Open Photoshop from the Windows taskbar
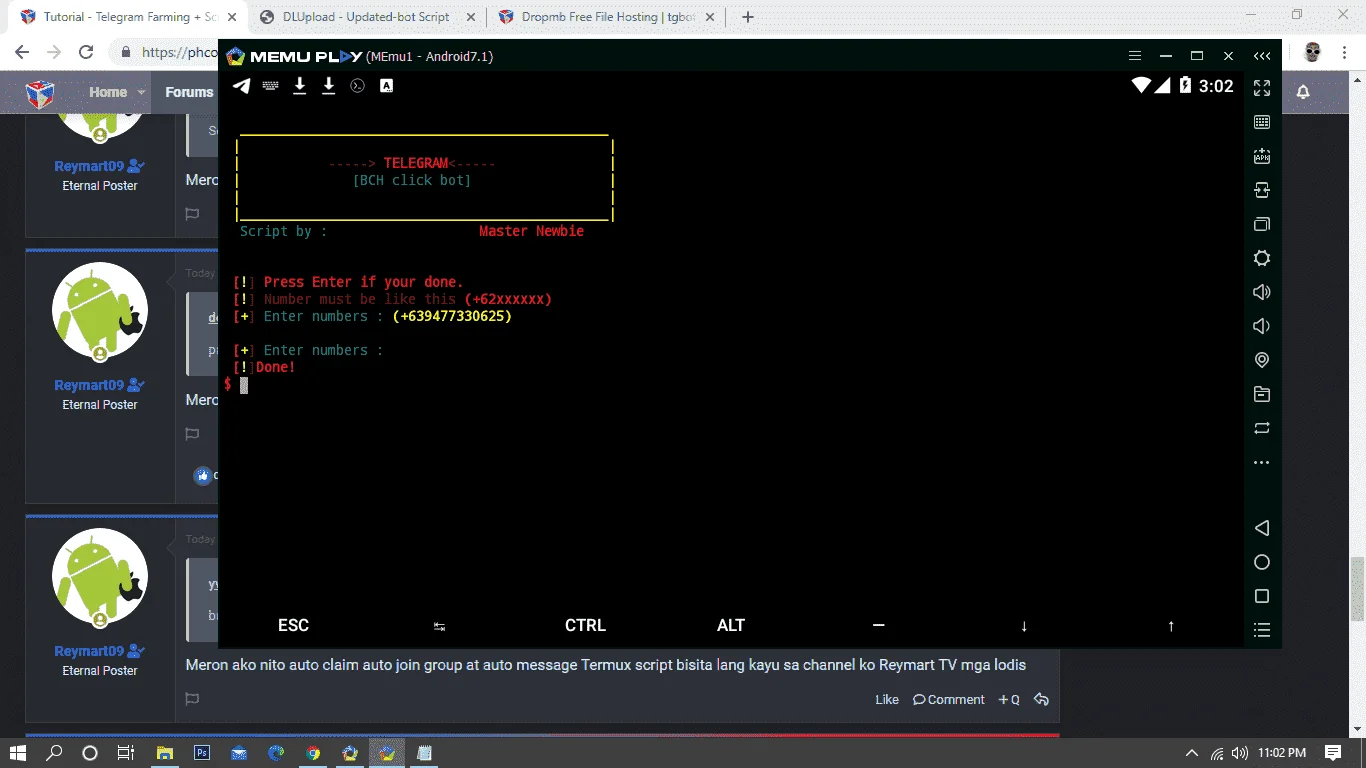Screen dimensions: 1366x768 202,753
